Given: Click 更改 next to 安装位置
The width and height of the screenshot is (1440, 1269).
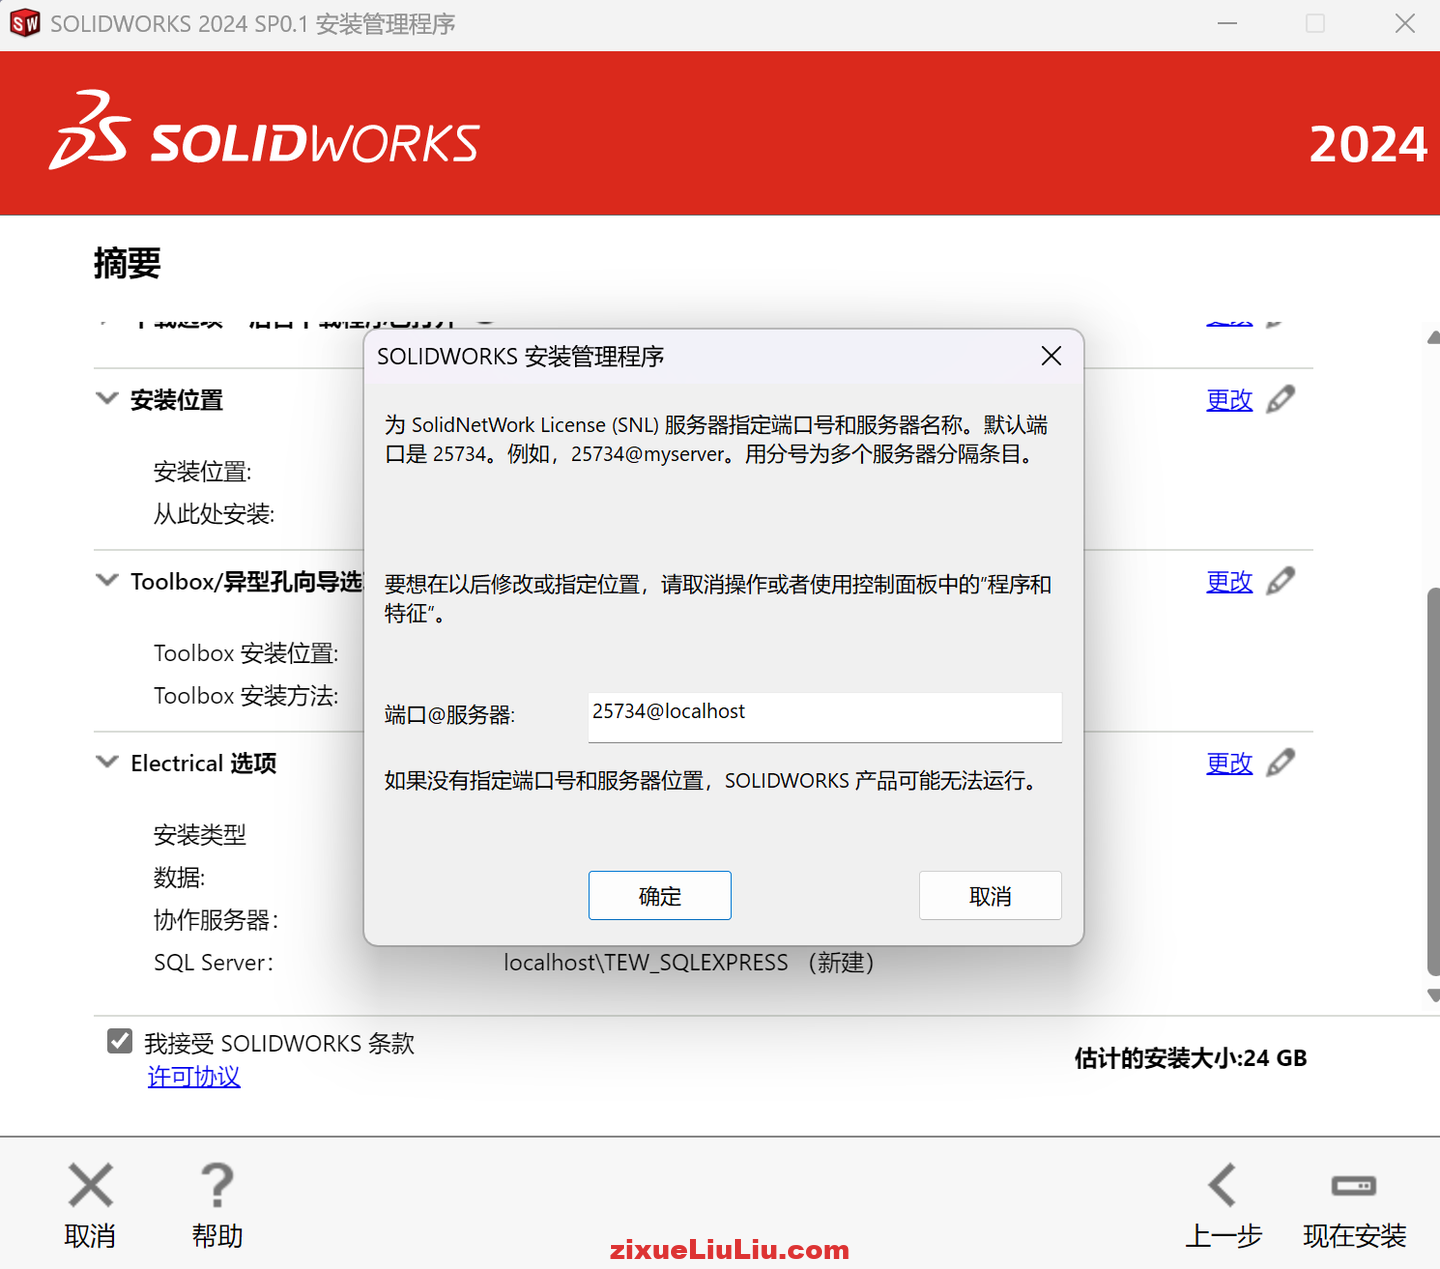Looking at the screenshot, I should (x=1229, y=399).
